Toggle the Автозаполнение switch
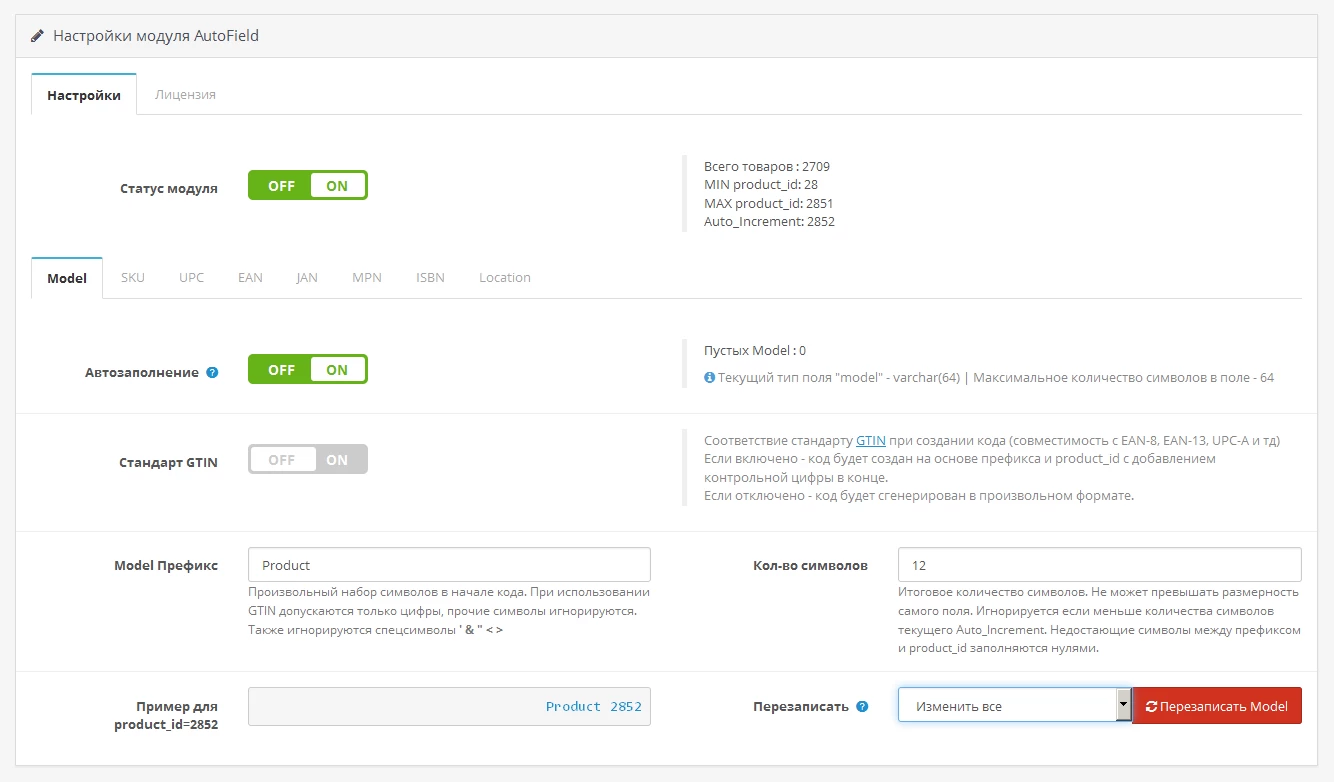Image resolution: width=1334 pixels, height=782 pixels. [x=308, y=369]
